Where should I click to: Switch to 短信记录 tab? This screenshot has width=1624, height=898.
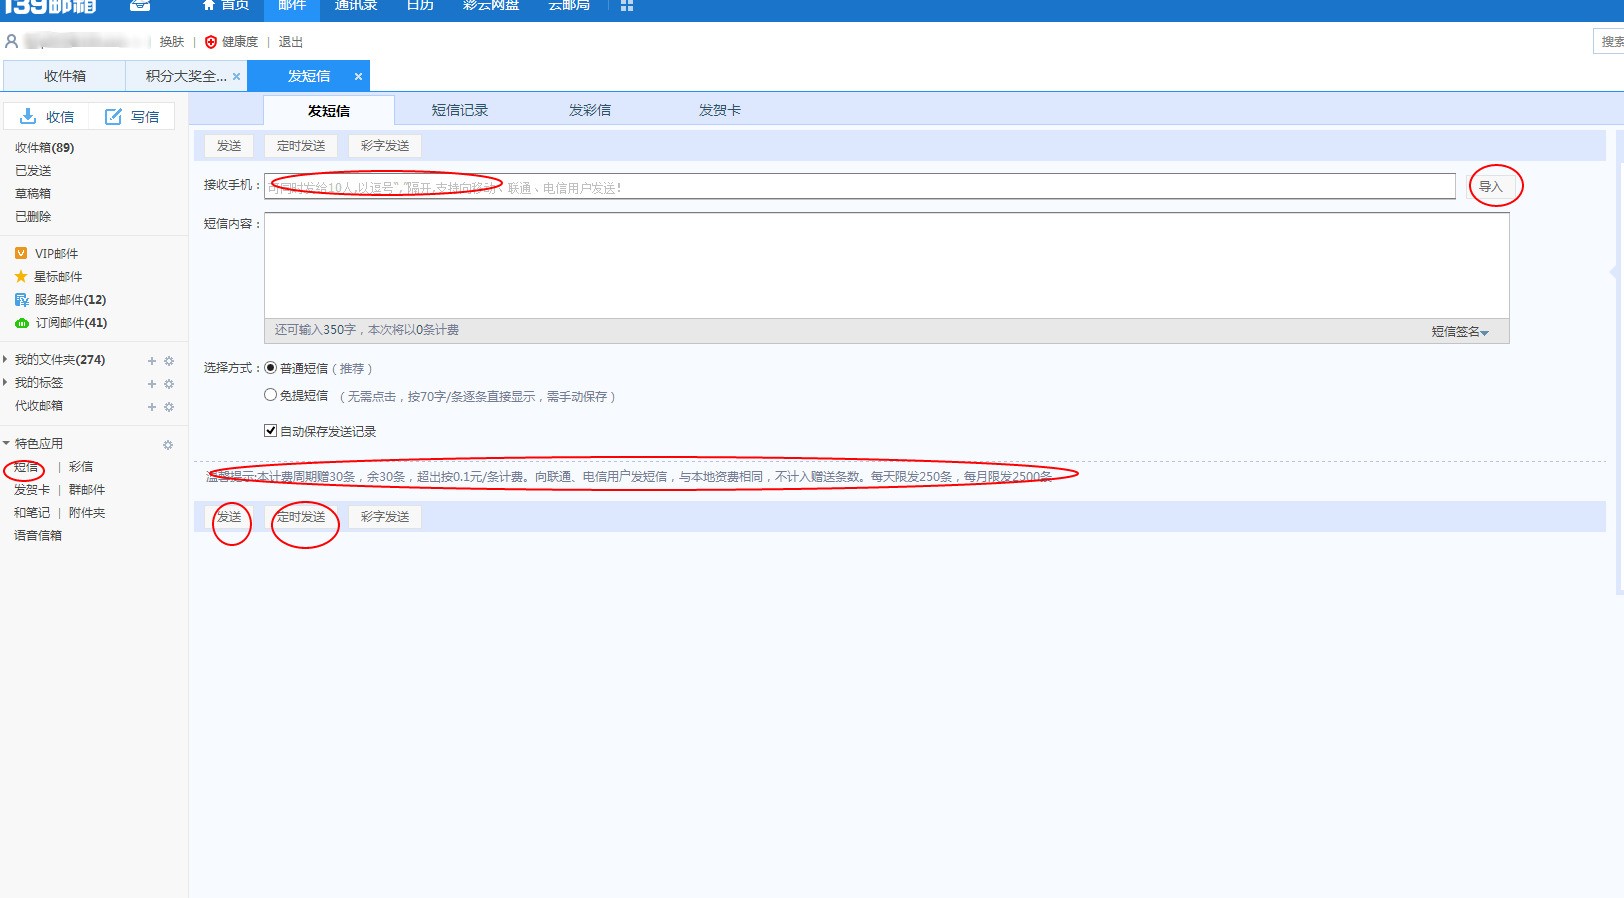[460, 110]
